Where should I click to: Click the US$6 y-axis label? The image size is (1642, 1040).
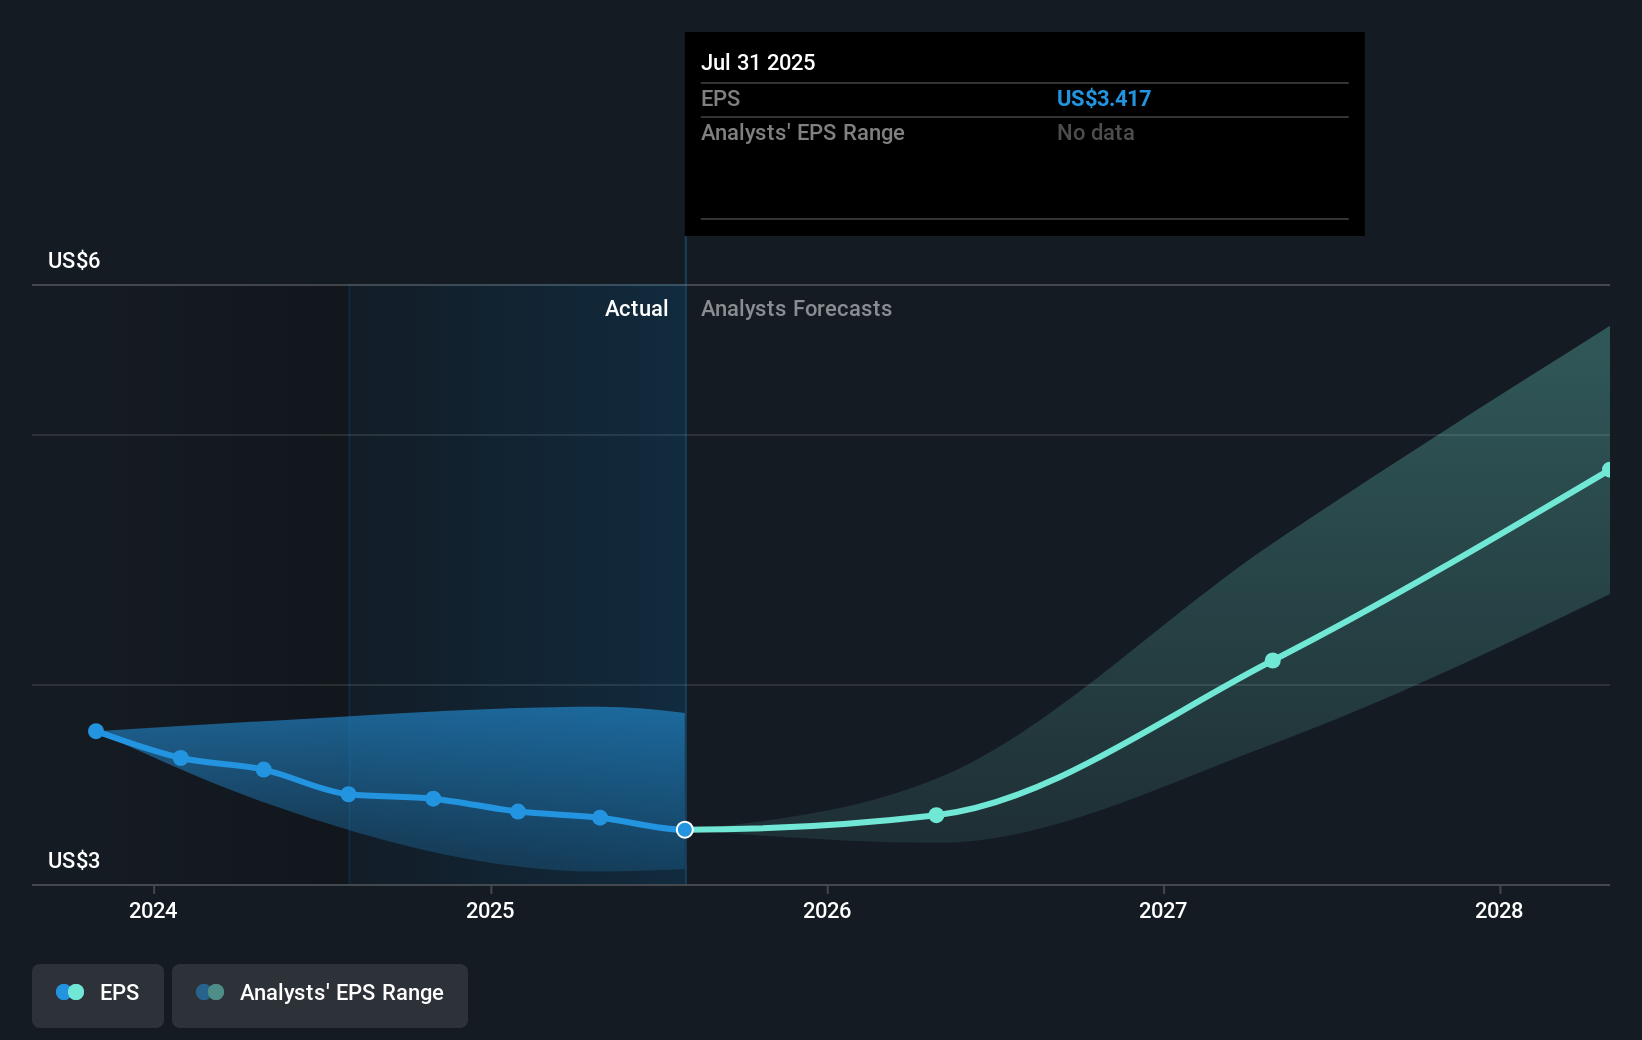(x=74, y=260)
